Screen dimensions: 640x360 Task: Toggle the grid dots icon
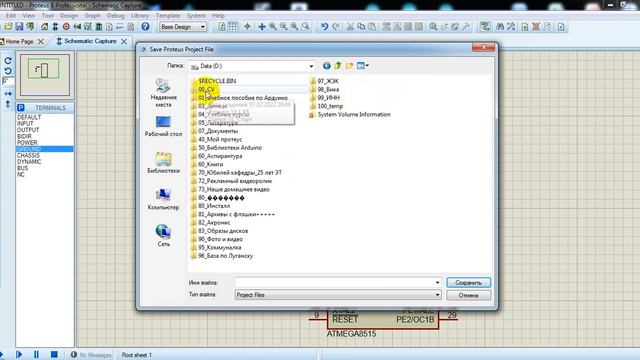coord(232,27)
